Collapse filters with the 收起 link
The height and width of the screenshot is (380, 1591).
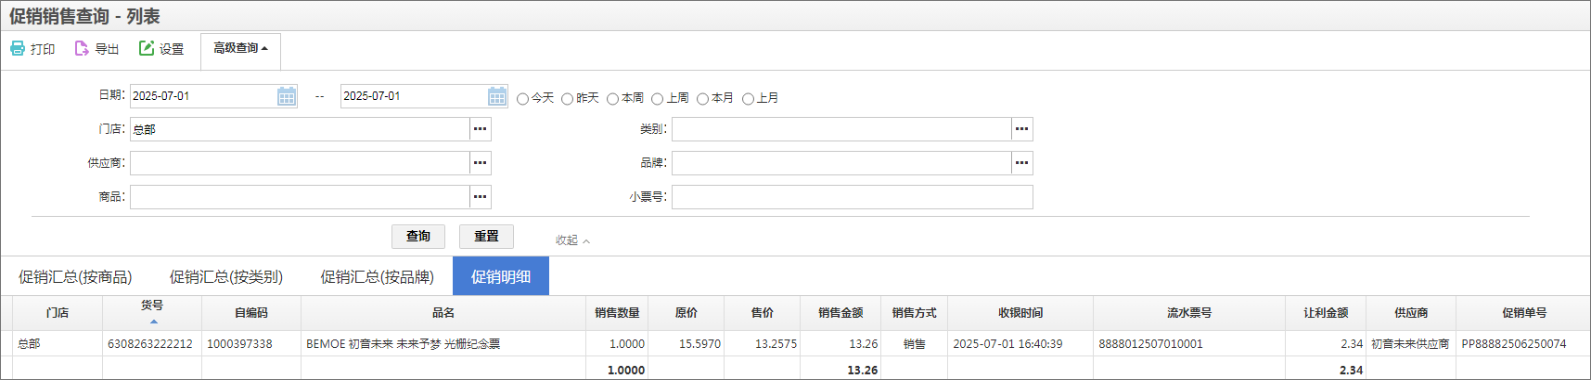point(573,241)
